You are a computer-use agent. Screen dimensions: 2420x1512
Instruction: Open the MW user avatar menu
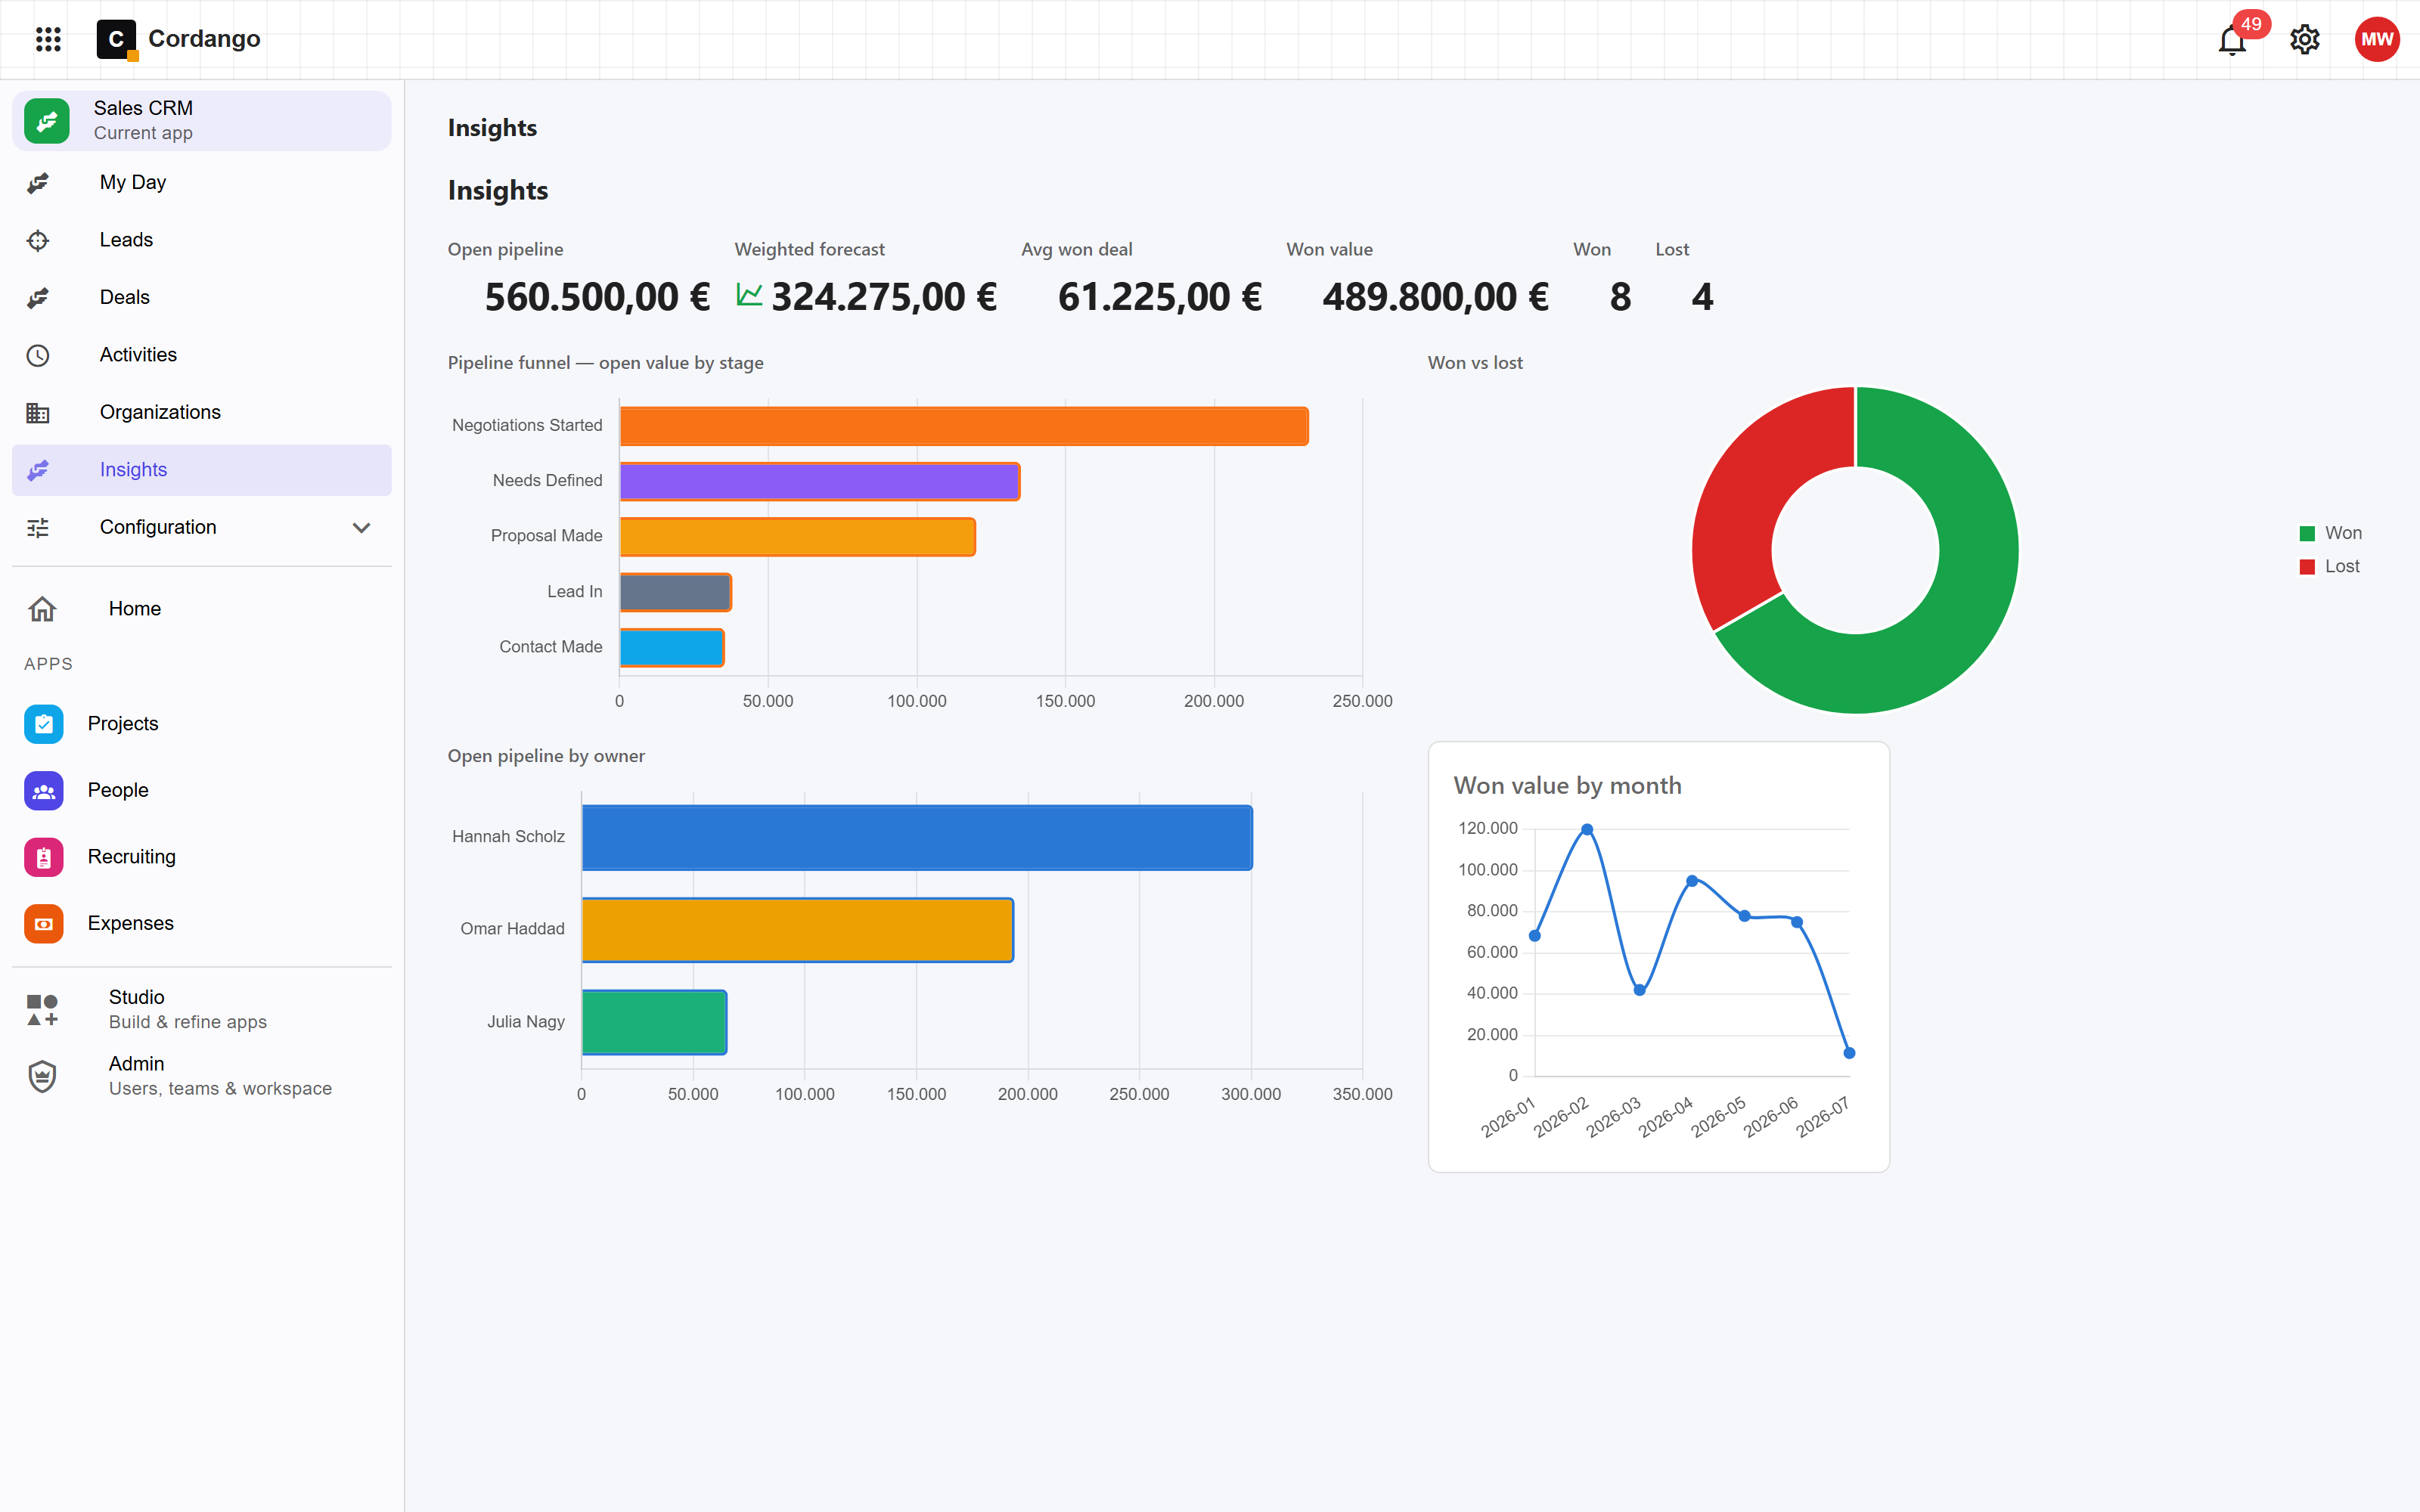pos(2377,40)
